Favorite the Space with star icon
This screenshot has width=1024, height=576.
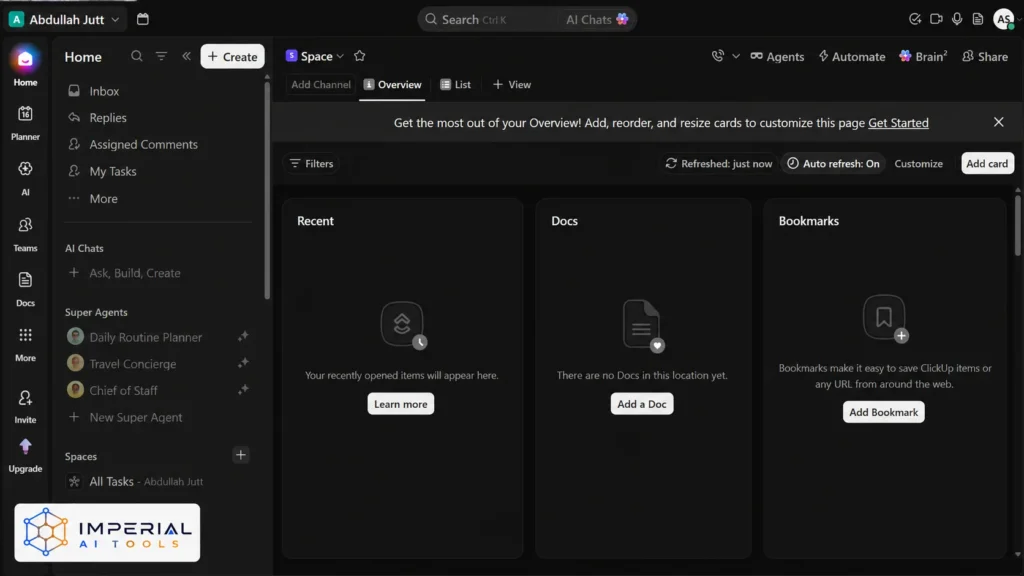tap(359, 56)
